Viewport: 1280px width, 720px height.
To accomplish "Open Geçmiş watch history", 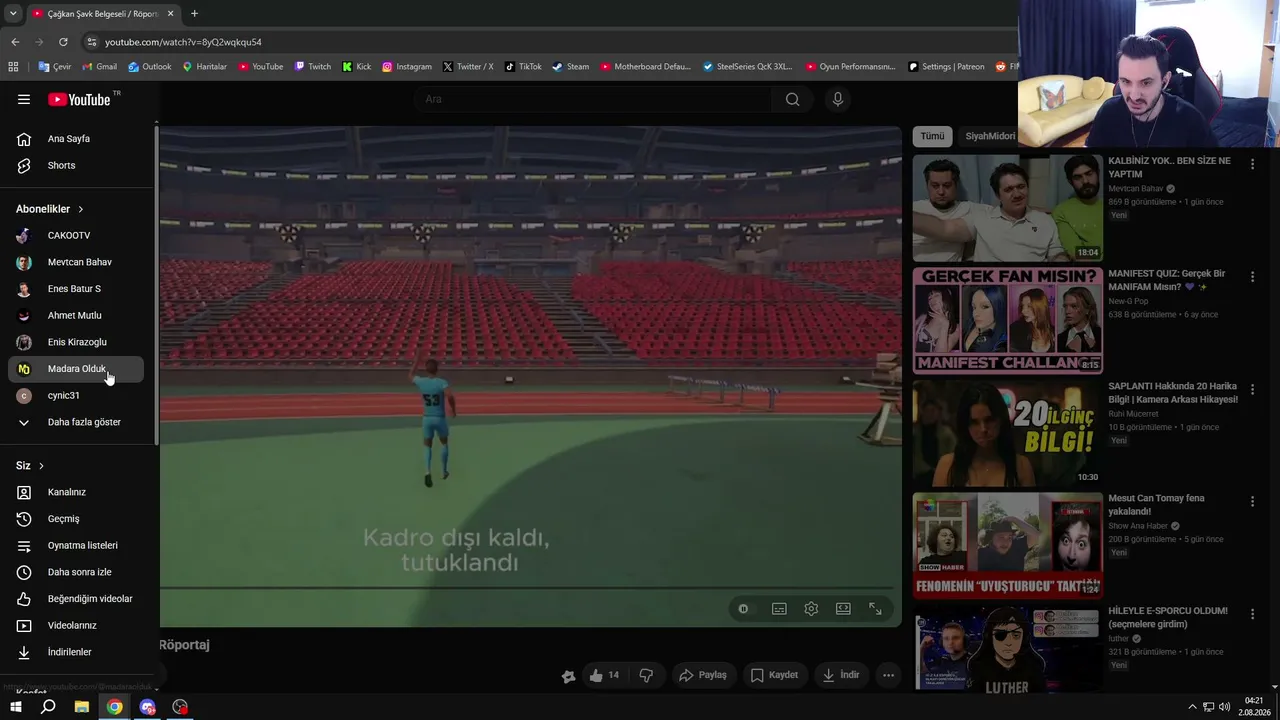I will point(76,519).
